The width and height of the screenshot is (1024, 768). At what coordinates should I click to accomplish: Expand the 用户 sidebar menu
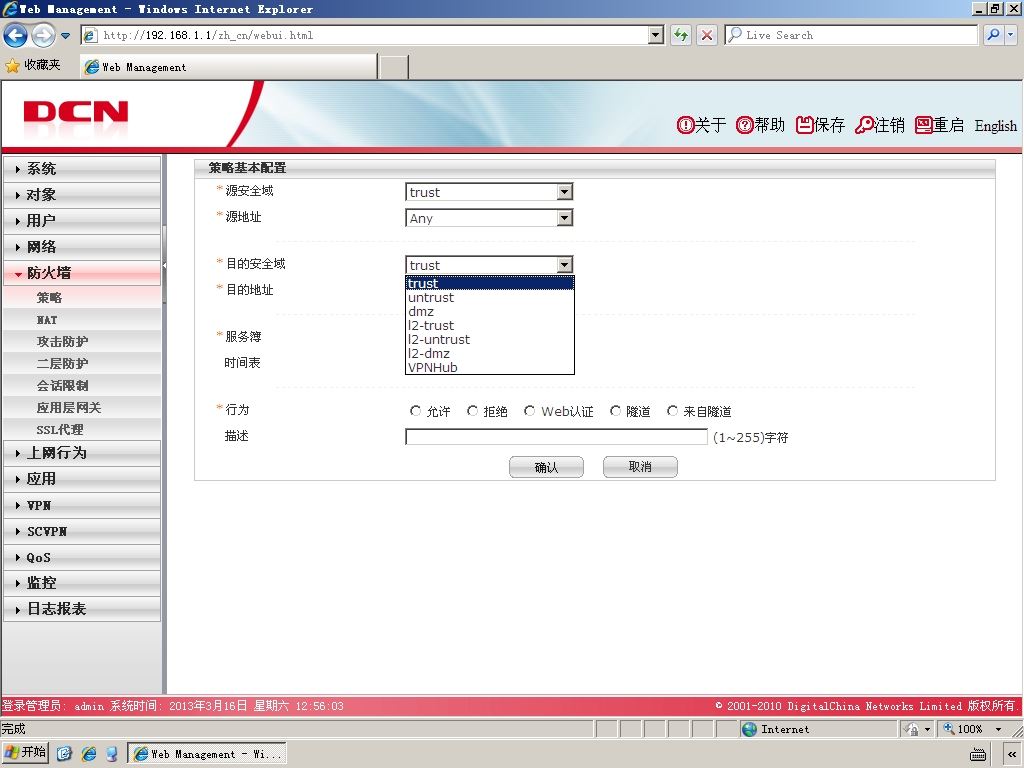[x=82, y=221]
